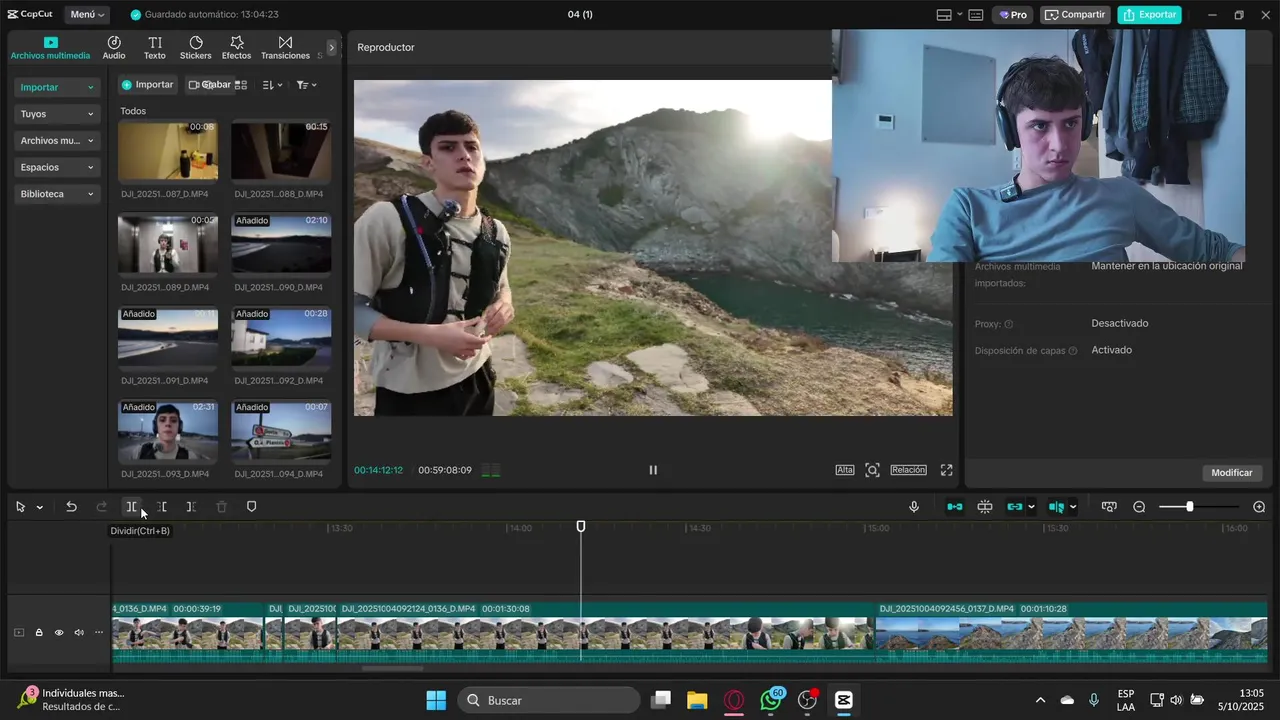Image resolution: width=1280 pixels, height=720 pixels.
Task: Mute the video track audio
Action: click(x=79, y=632)
